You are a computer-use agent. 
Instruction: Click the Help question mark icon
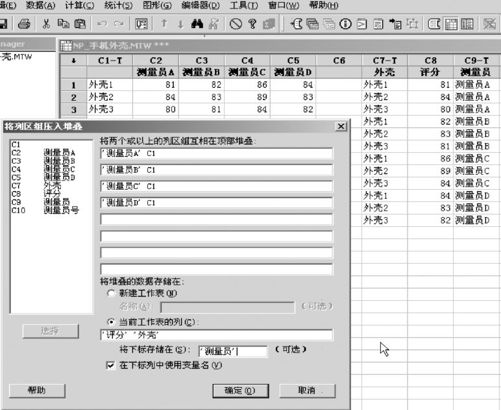pyautogui.click(x=253, y=24)
